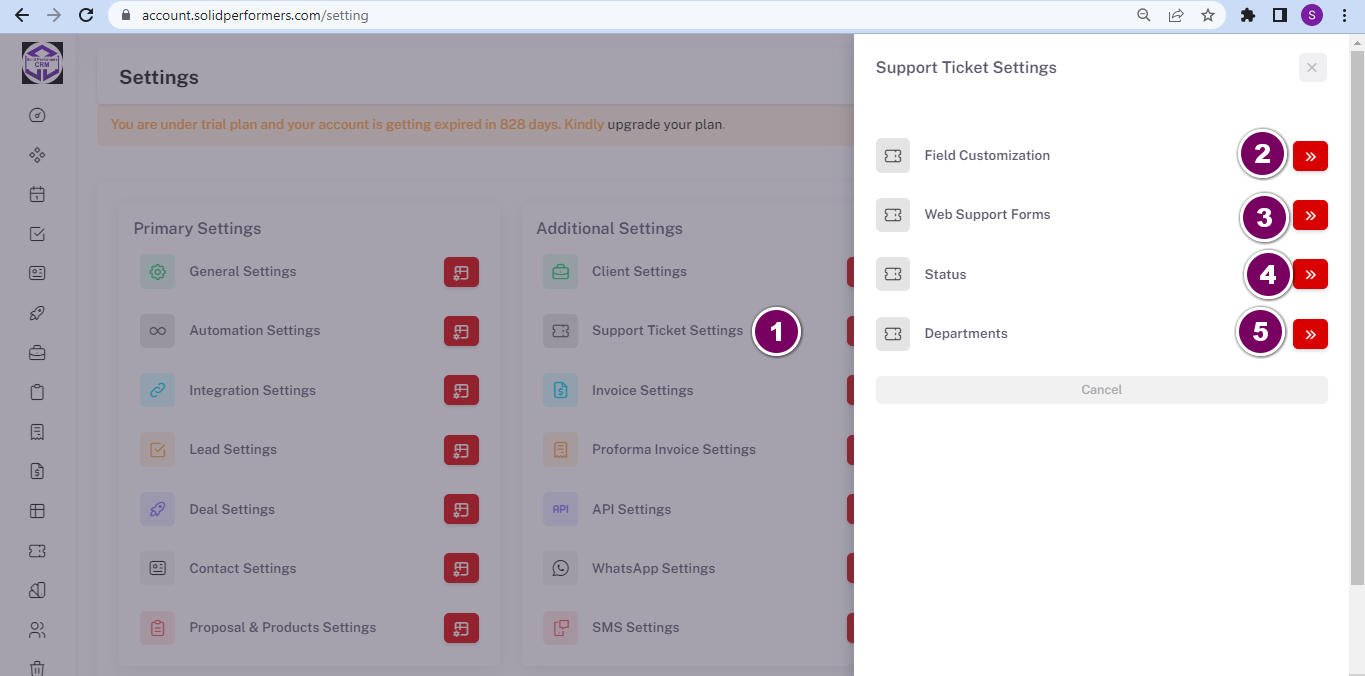The image size is (1365, 676).
Task: Click the Integration Settings link icon
Action: tap(157, 391)
